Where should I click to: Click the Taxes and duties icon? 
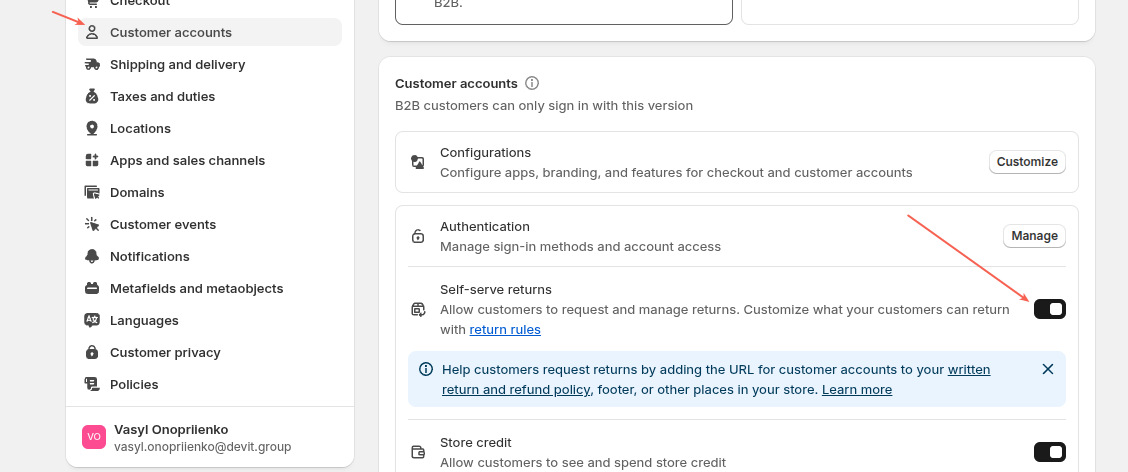(x=92, y=96)
